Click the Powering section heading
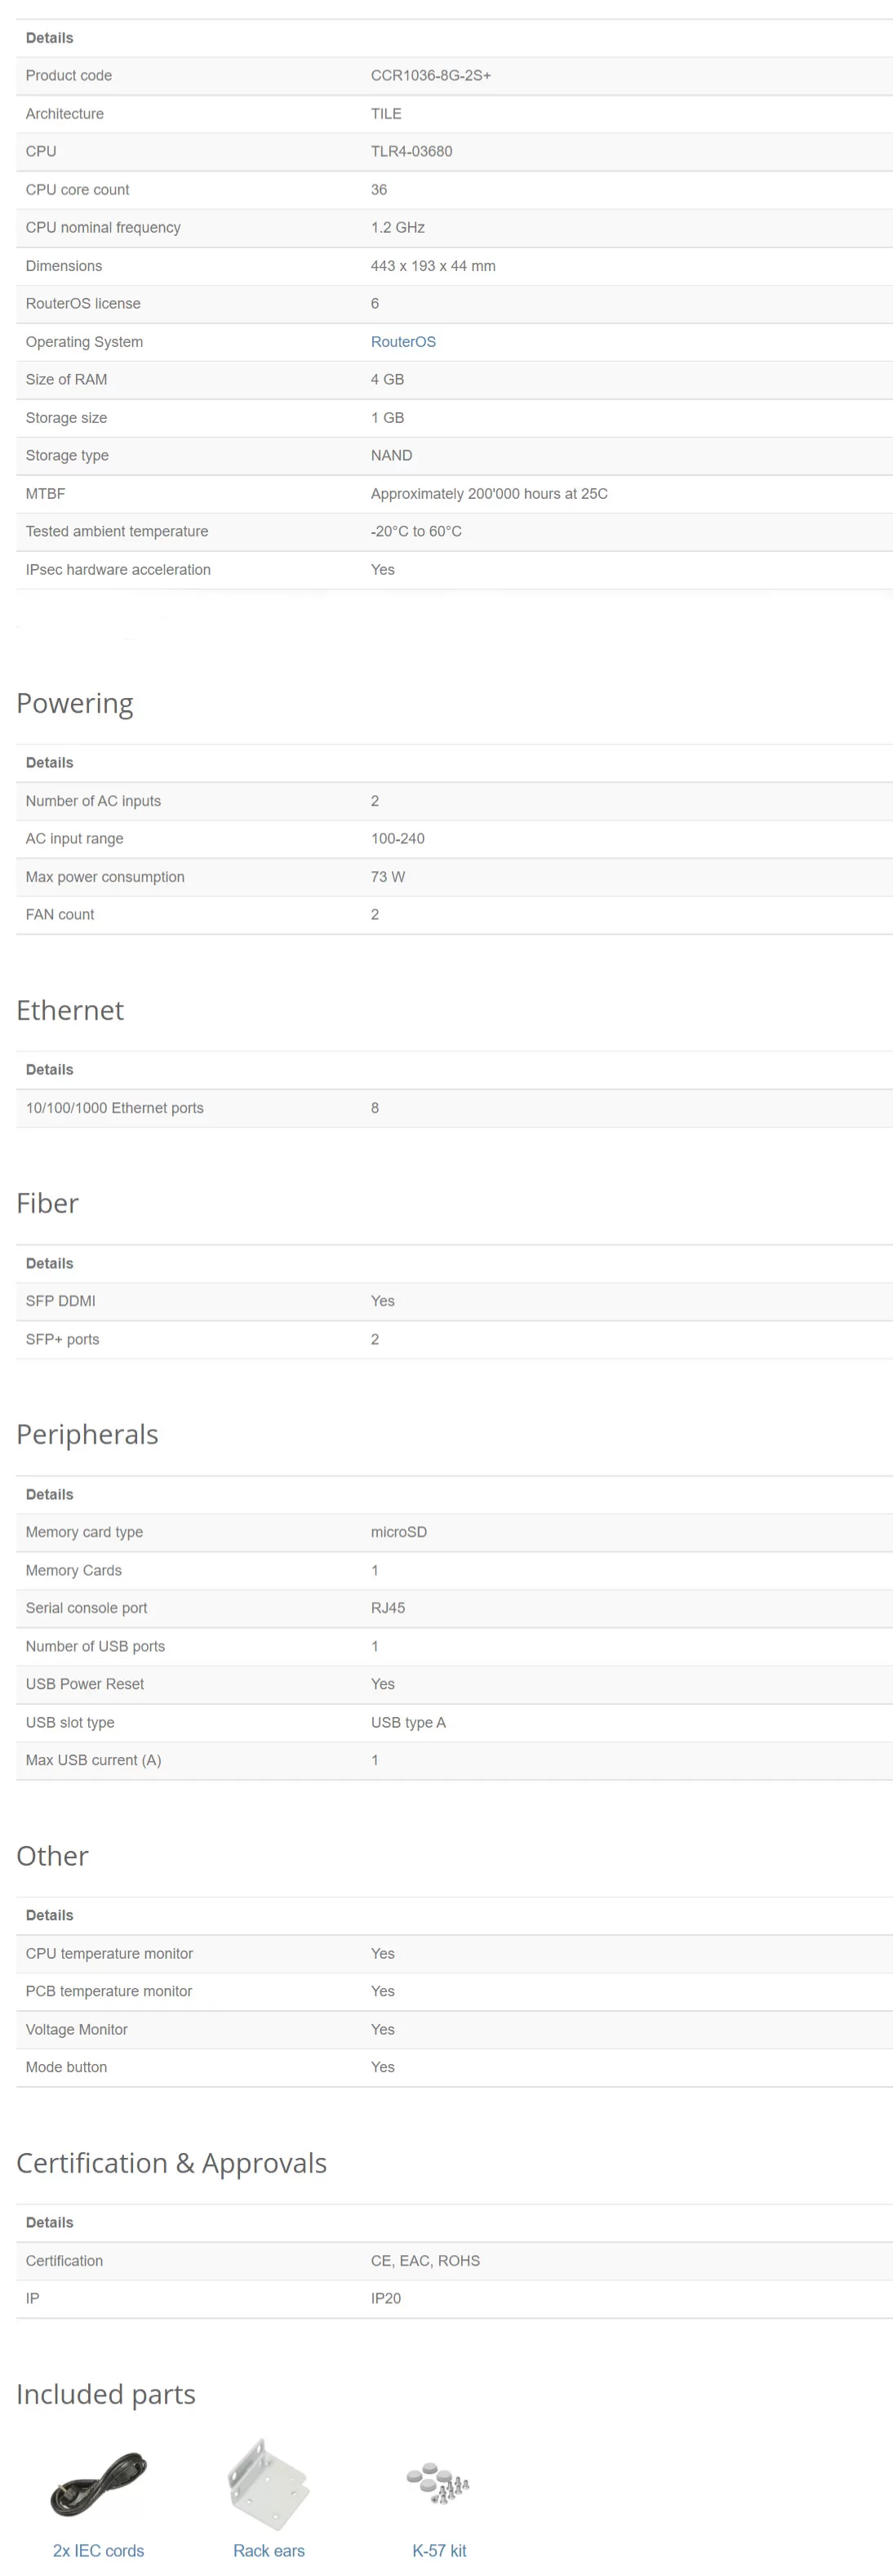 tap(75, 703)
